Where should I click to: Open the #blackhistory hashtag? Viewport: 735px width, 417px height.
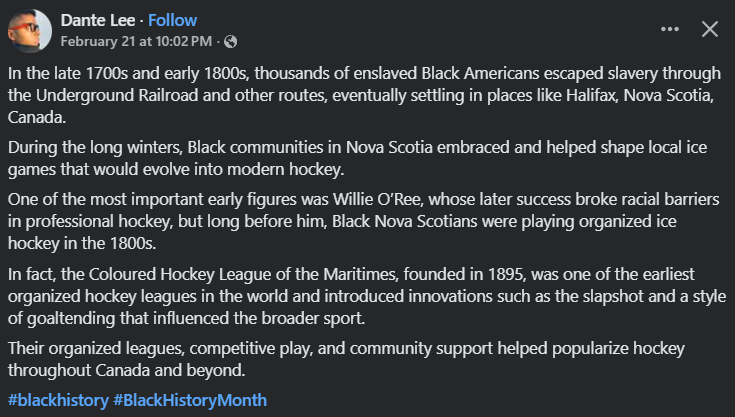pos(57,399)
